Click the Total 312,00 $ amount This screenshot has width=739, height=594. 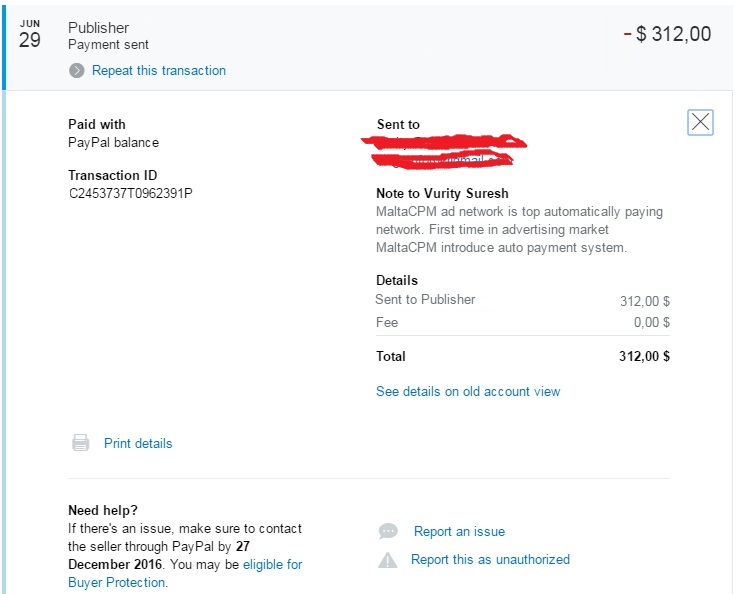click(644, 356)
